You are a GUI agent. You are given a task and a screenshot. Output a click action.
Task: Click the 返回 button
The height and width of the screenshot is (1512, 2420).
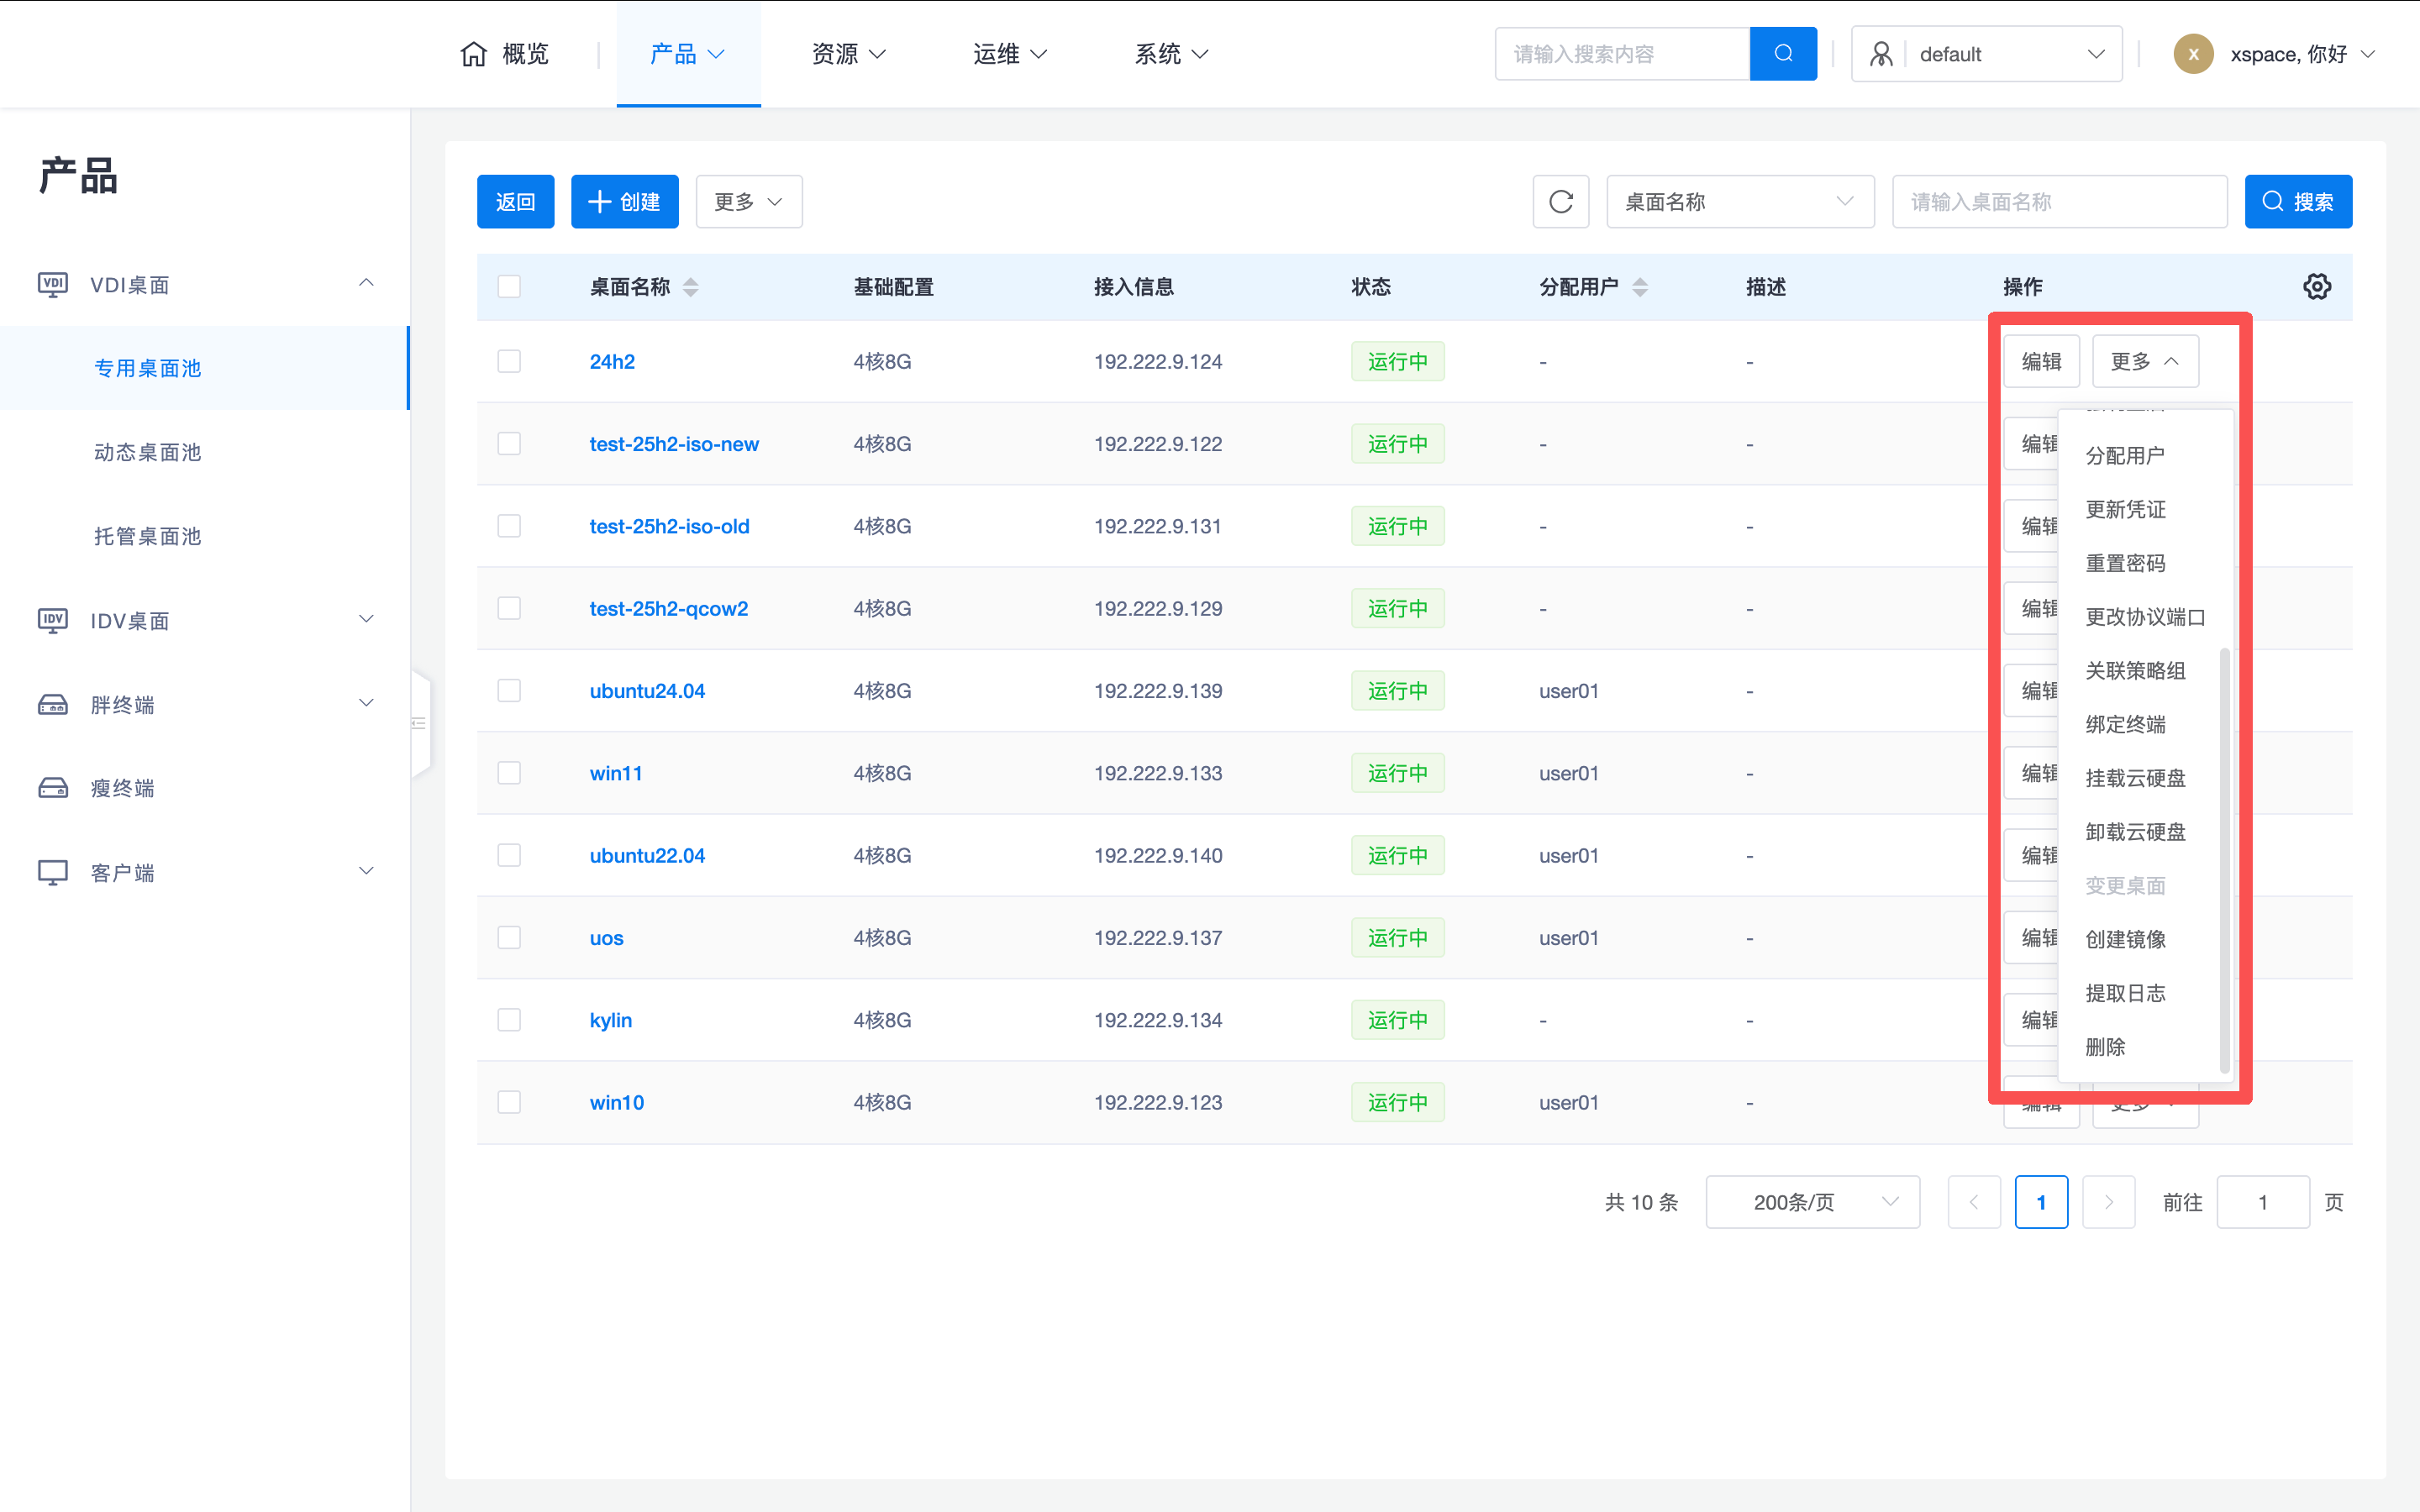(x=515, y=202)
